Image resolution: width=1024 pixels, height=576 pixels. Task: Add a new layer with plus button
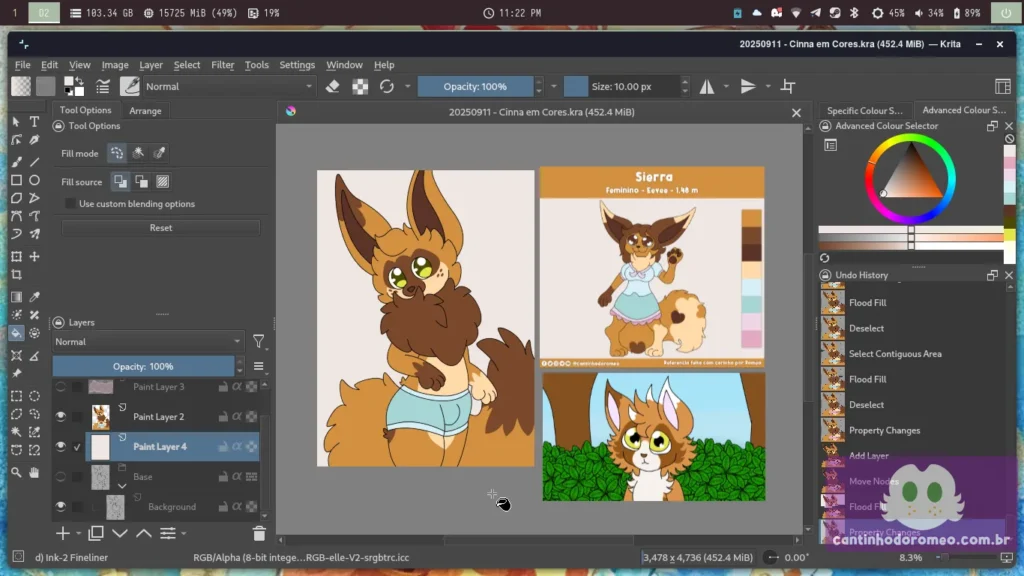click(62, 534)
